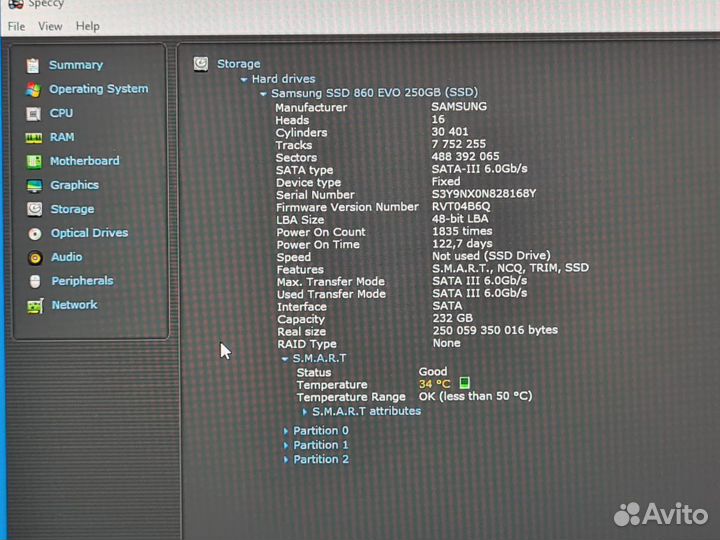Collapse the S.M.A.R.T section arrow

pos(285,359)
